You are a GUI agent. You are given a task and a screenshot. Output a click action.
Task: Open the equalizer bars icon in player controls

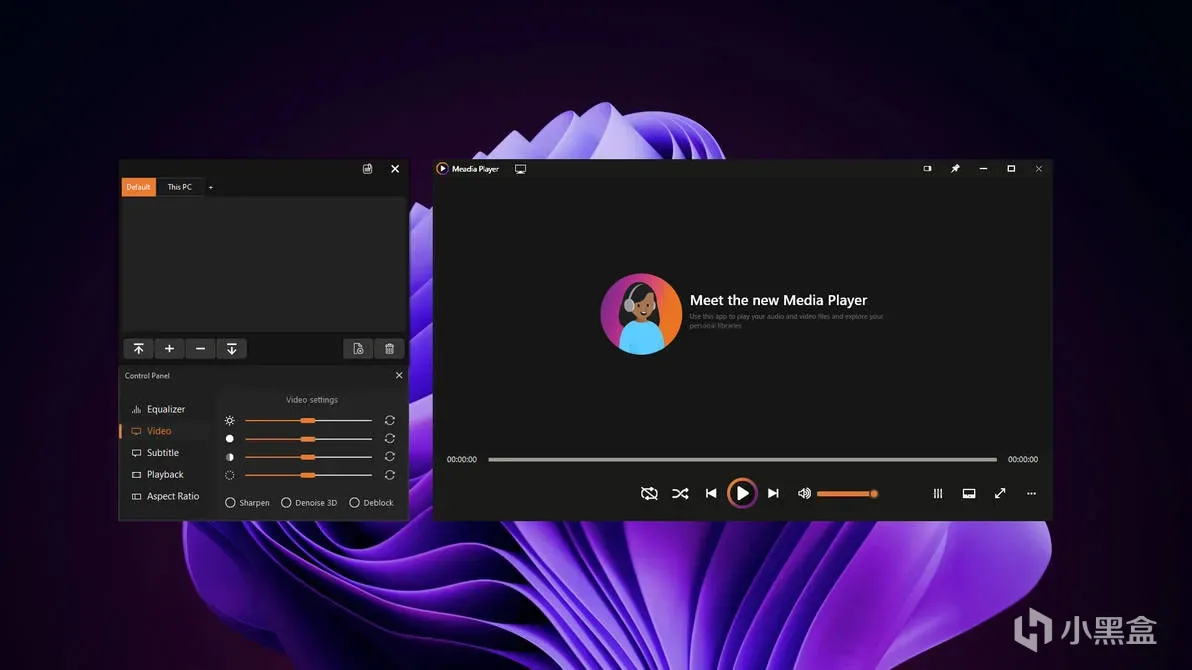[938, 494]
